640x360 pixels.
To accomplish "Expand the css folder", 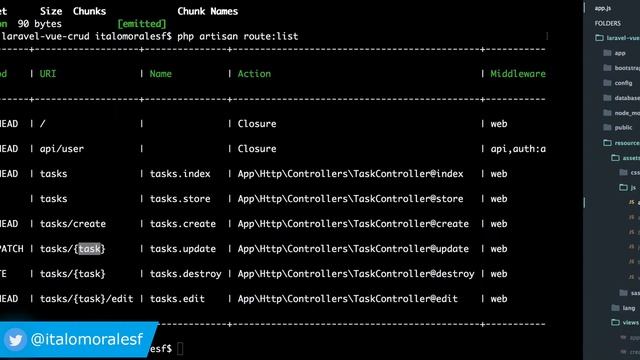I will [x=629, y=173].
